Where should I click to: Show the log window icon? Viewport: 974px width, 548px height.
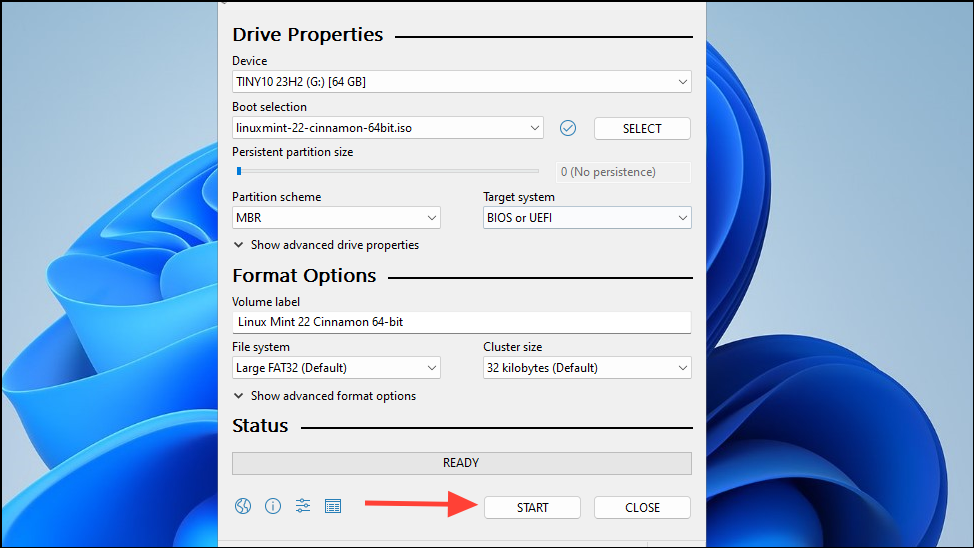point(333,506)
